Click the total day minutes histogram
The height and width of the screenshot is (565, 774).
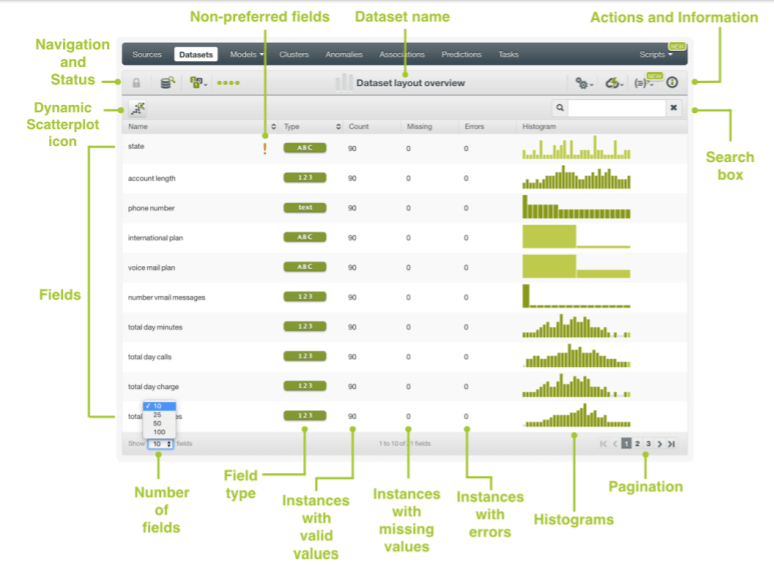coord(577,326)
